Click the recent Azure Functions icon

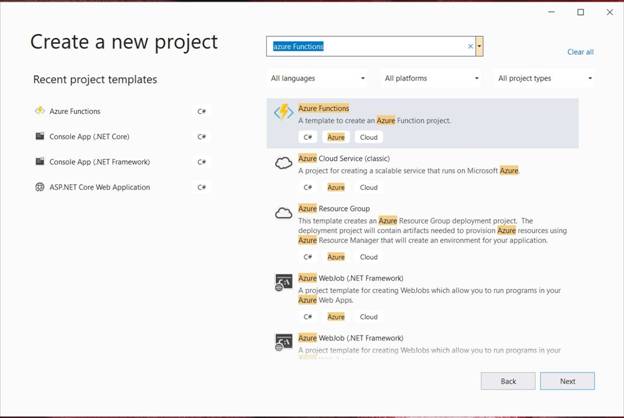point(40,111)
